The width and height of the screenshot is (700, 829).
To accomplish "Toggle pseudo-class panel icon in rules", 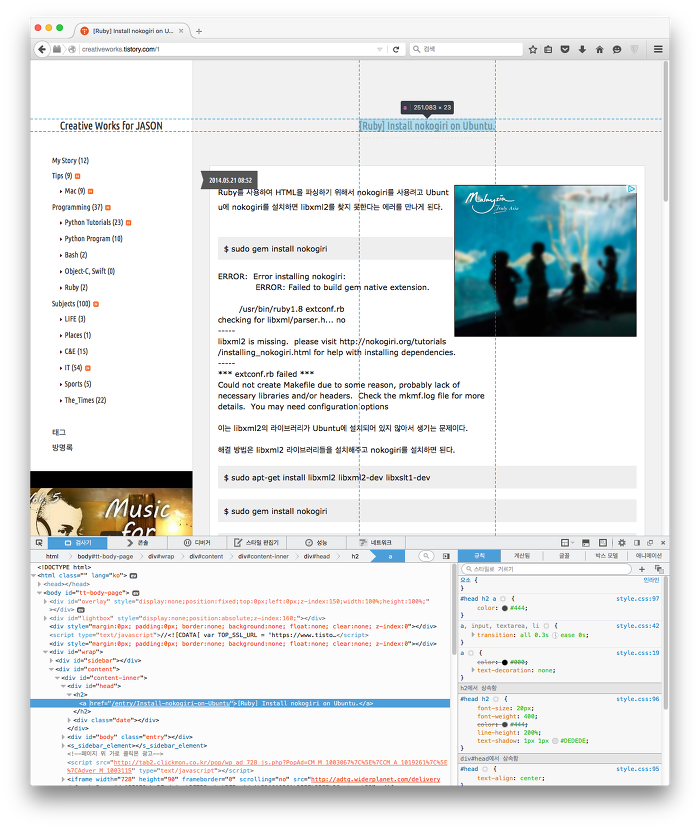I will [659, 569].
